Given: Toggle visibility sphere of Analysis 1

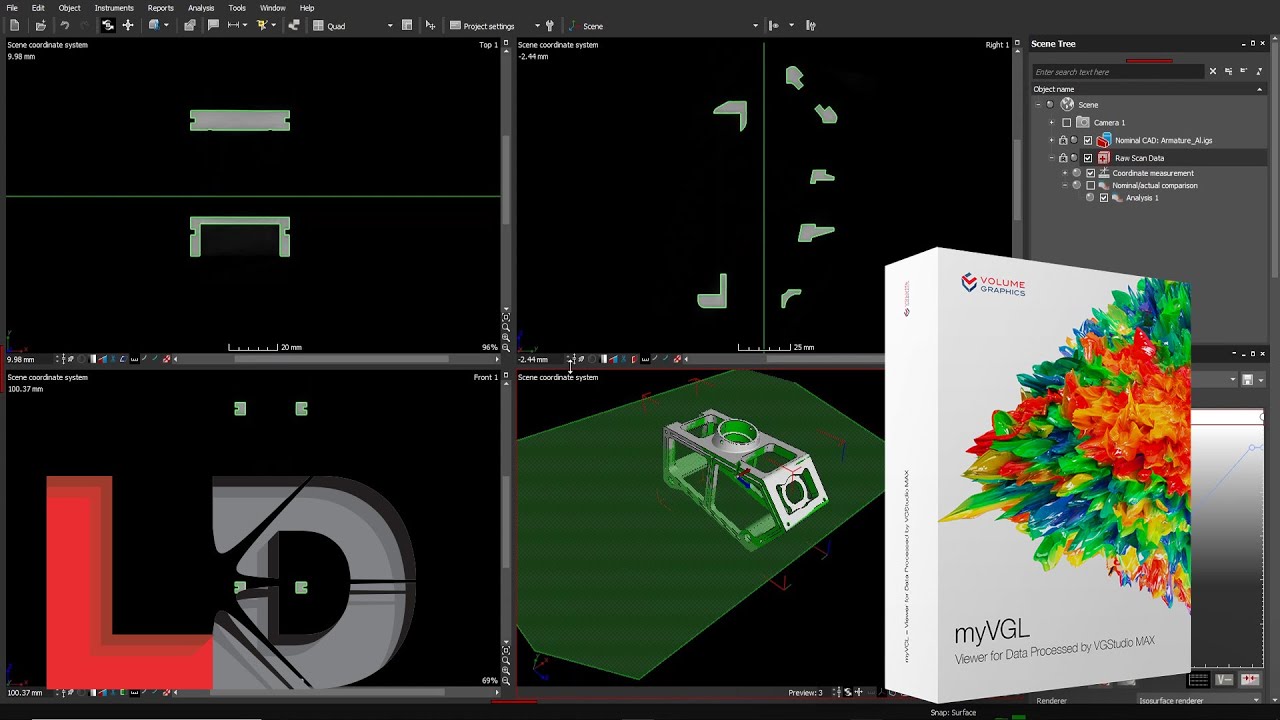Looking at the screenshot, I should pyautogui.click(x=1090, y=198).
